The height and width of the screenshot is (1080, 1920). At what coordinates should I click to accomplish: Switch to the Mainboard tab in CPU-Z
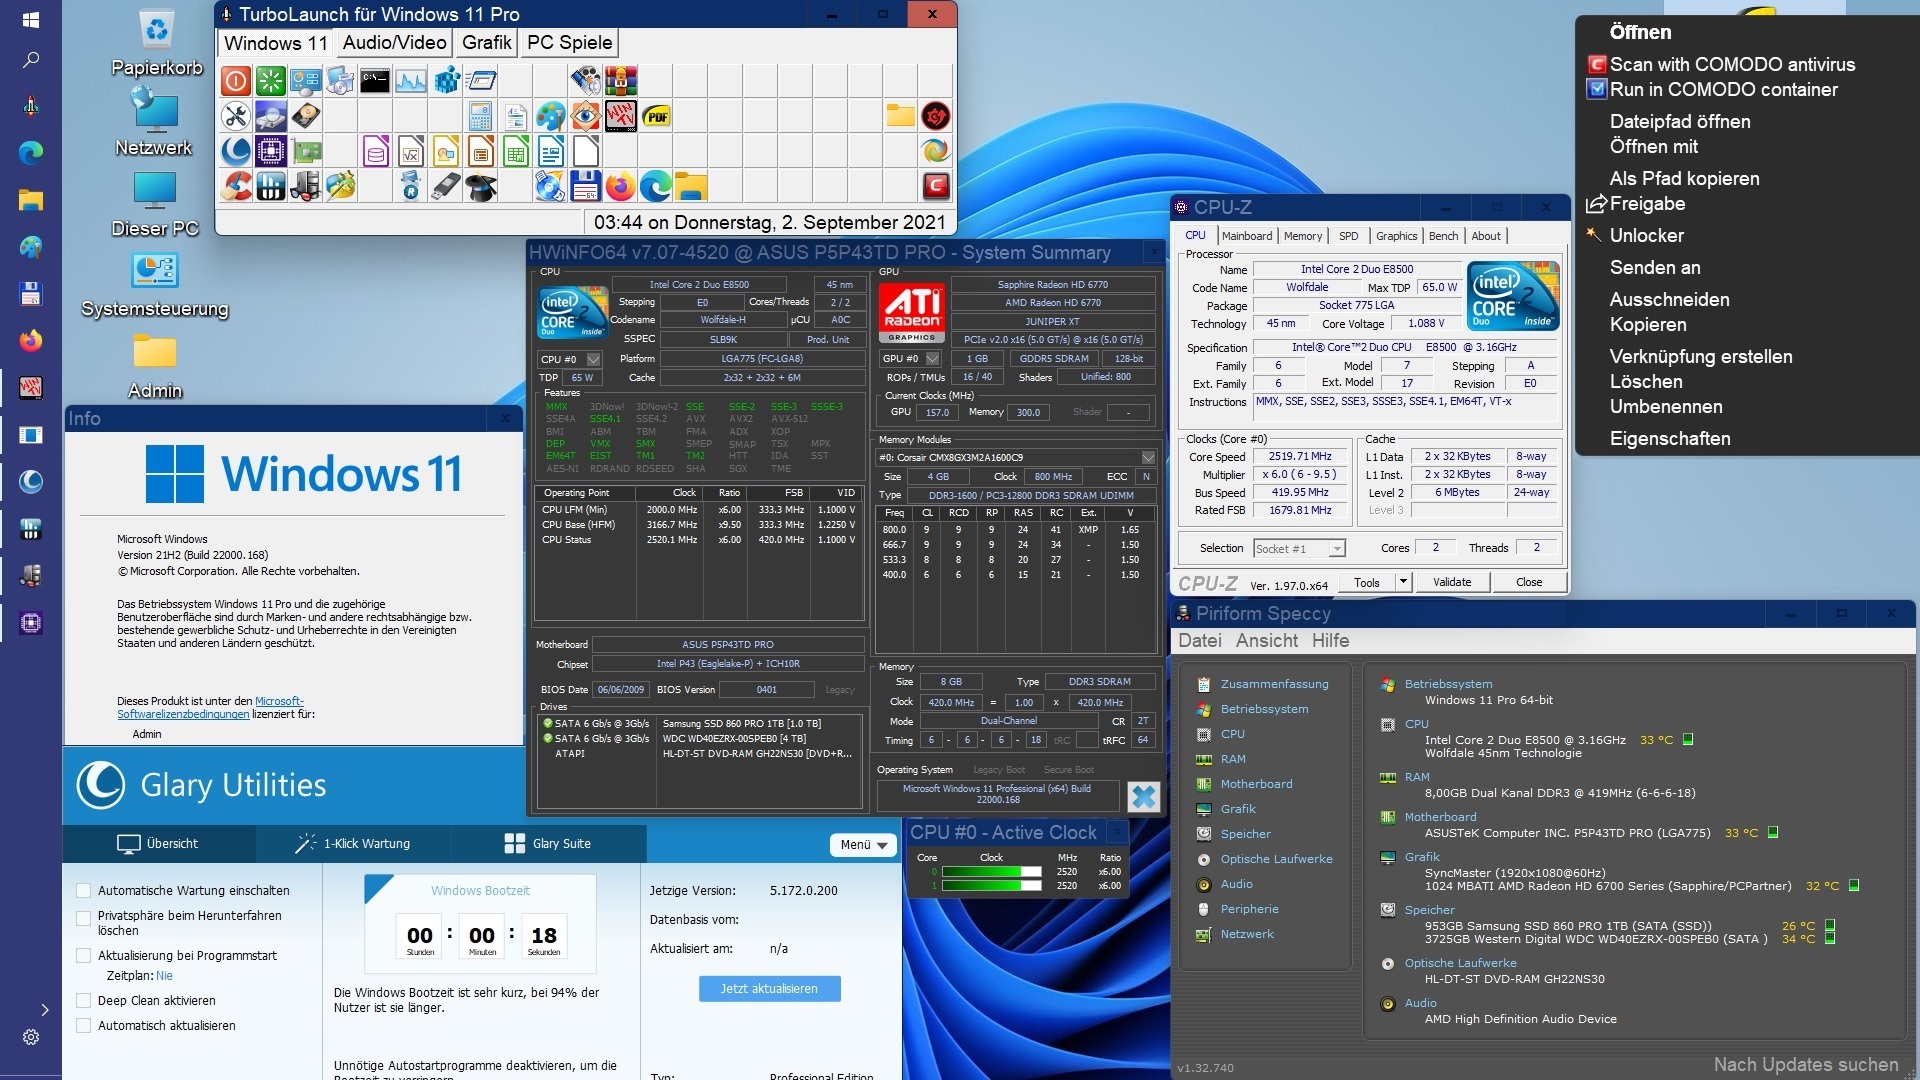tap(1246, 236)
